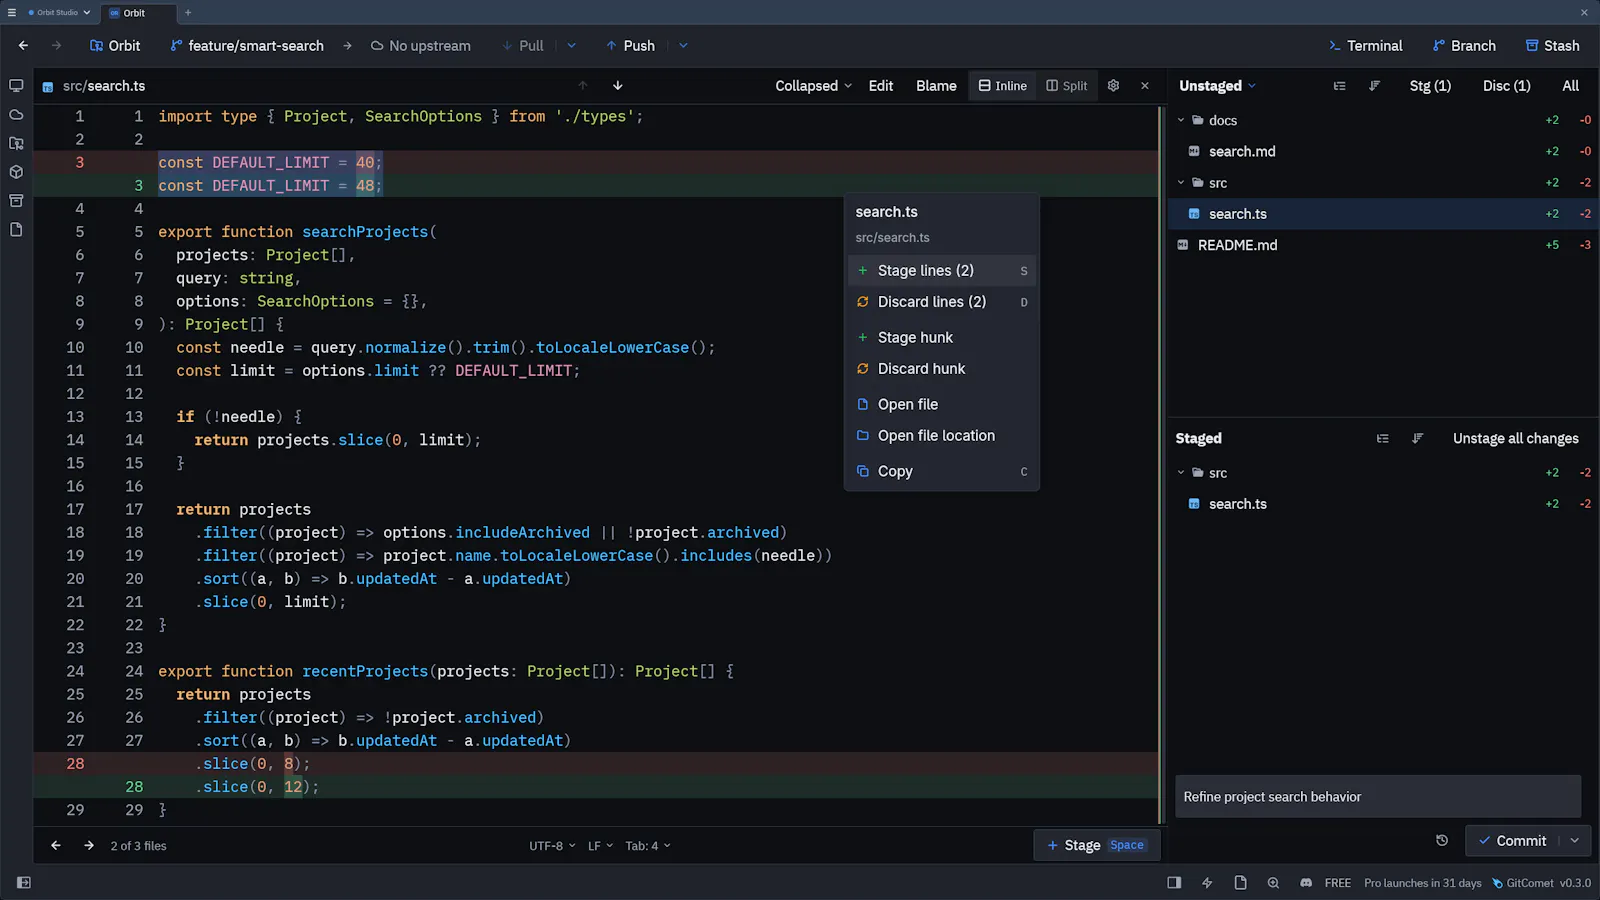Image resolution: width=1600 pixels, height=900 pixels.
Task: Click the archive box icon in left sidebar
Action: (x=16, y=201)
